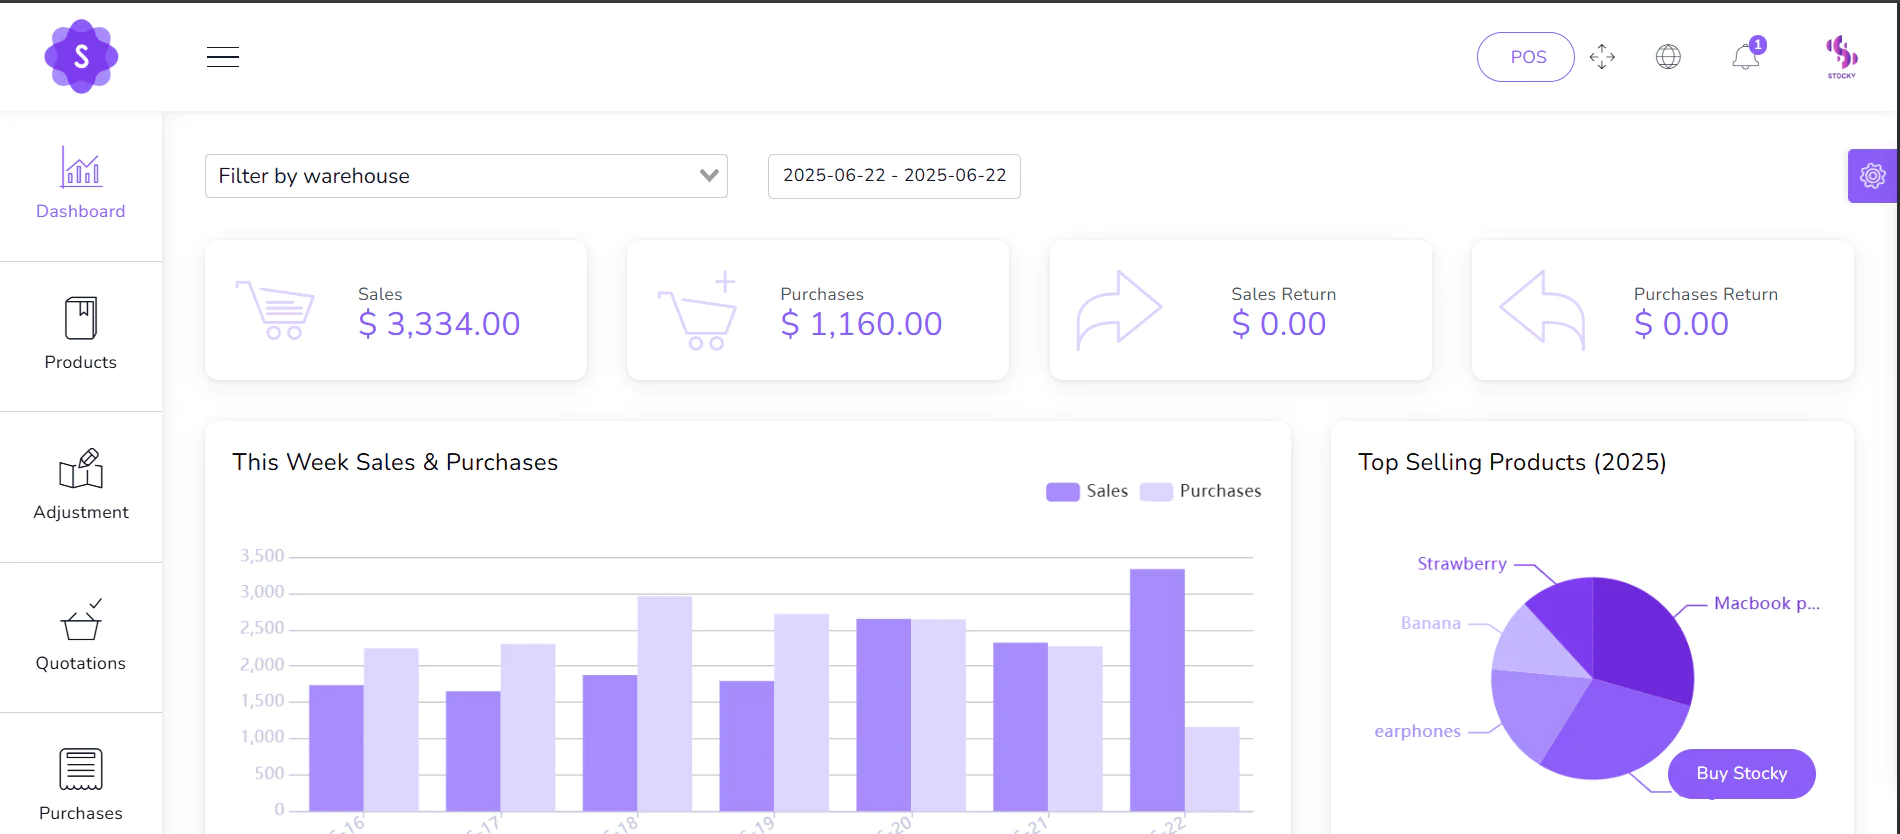The width and height of the screenshot is (1900, 834).
Task: Expand the Filter by warehouse dropdown
Action: pyautogui.click(x=466, y=176)
